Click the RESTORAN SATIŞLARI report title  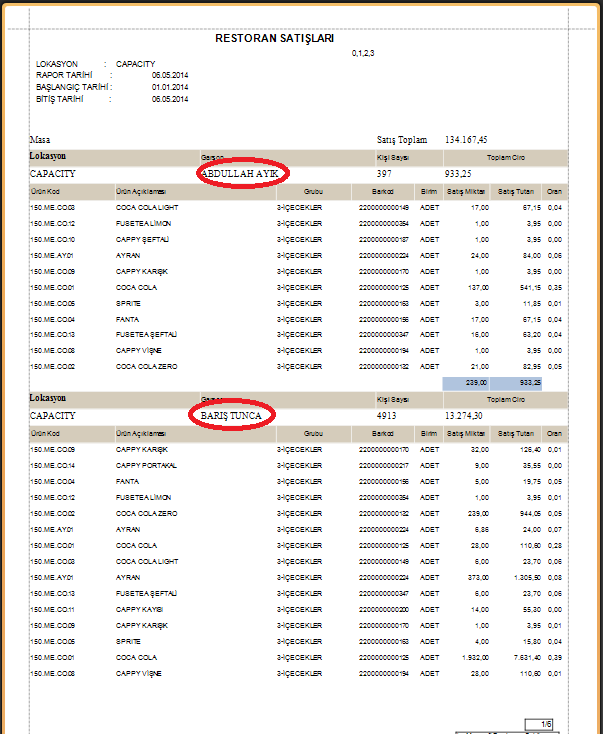tap(274, 38)
